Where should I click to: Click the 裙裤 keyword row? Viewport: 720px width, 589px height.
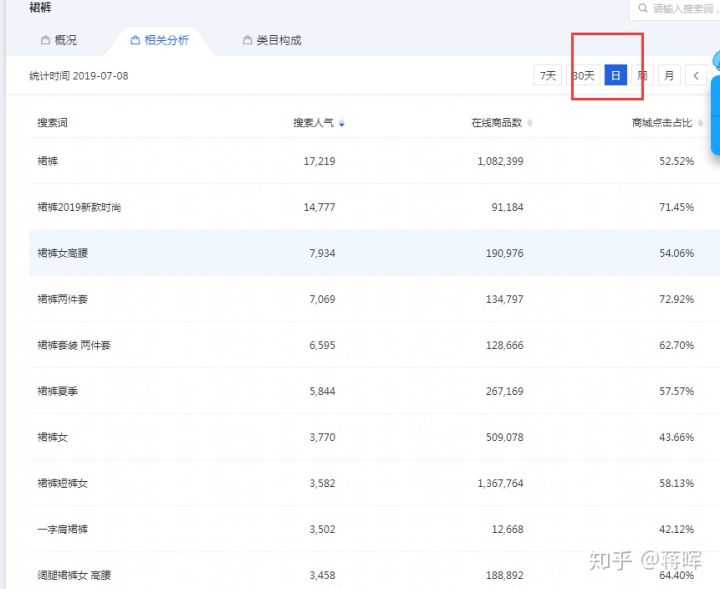(x=374, y=161)
